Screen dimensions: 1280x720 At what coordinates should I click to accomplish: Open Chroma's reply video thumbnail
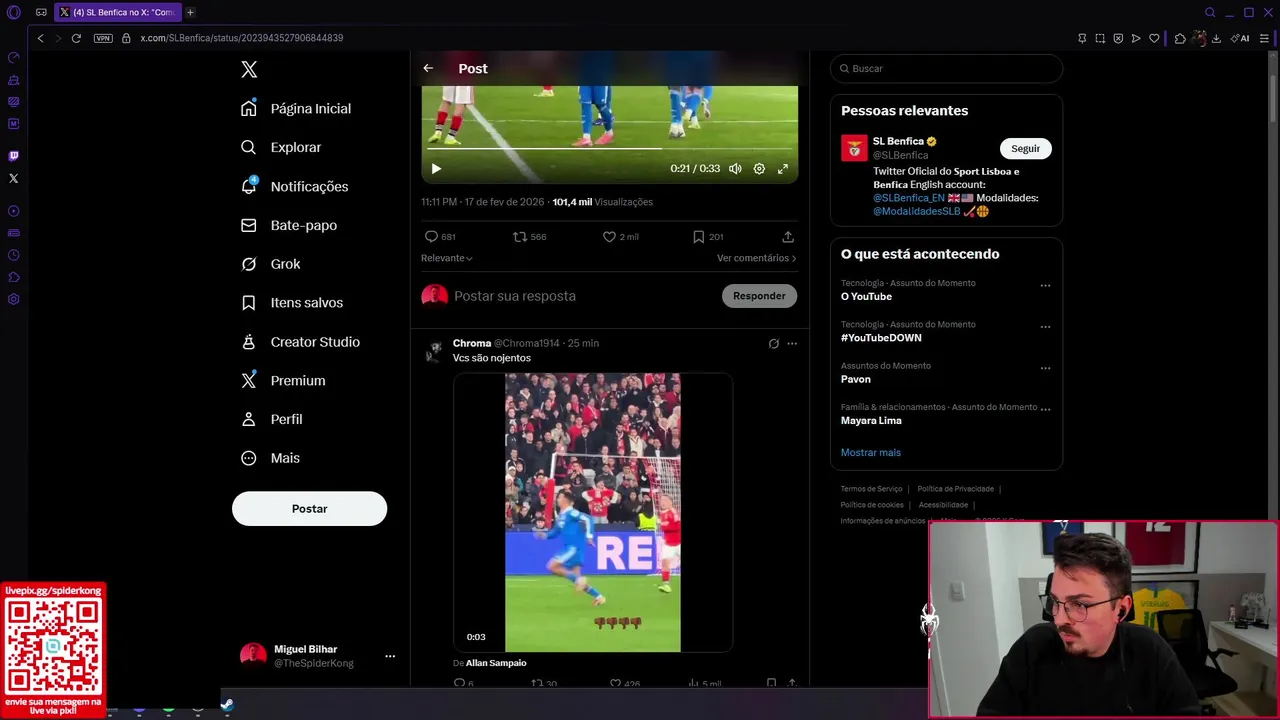coord(593,512)
